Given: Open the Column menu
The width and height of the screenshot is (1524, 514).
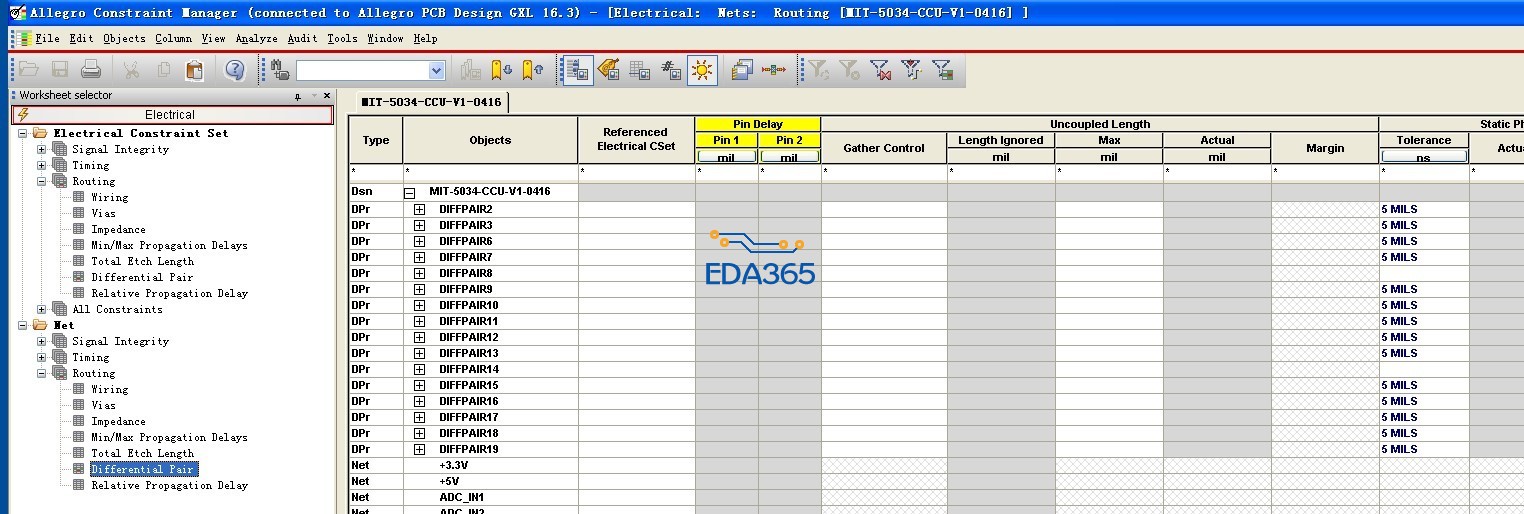Looking at the screenshot, I should click(173, 38).
